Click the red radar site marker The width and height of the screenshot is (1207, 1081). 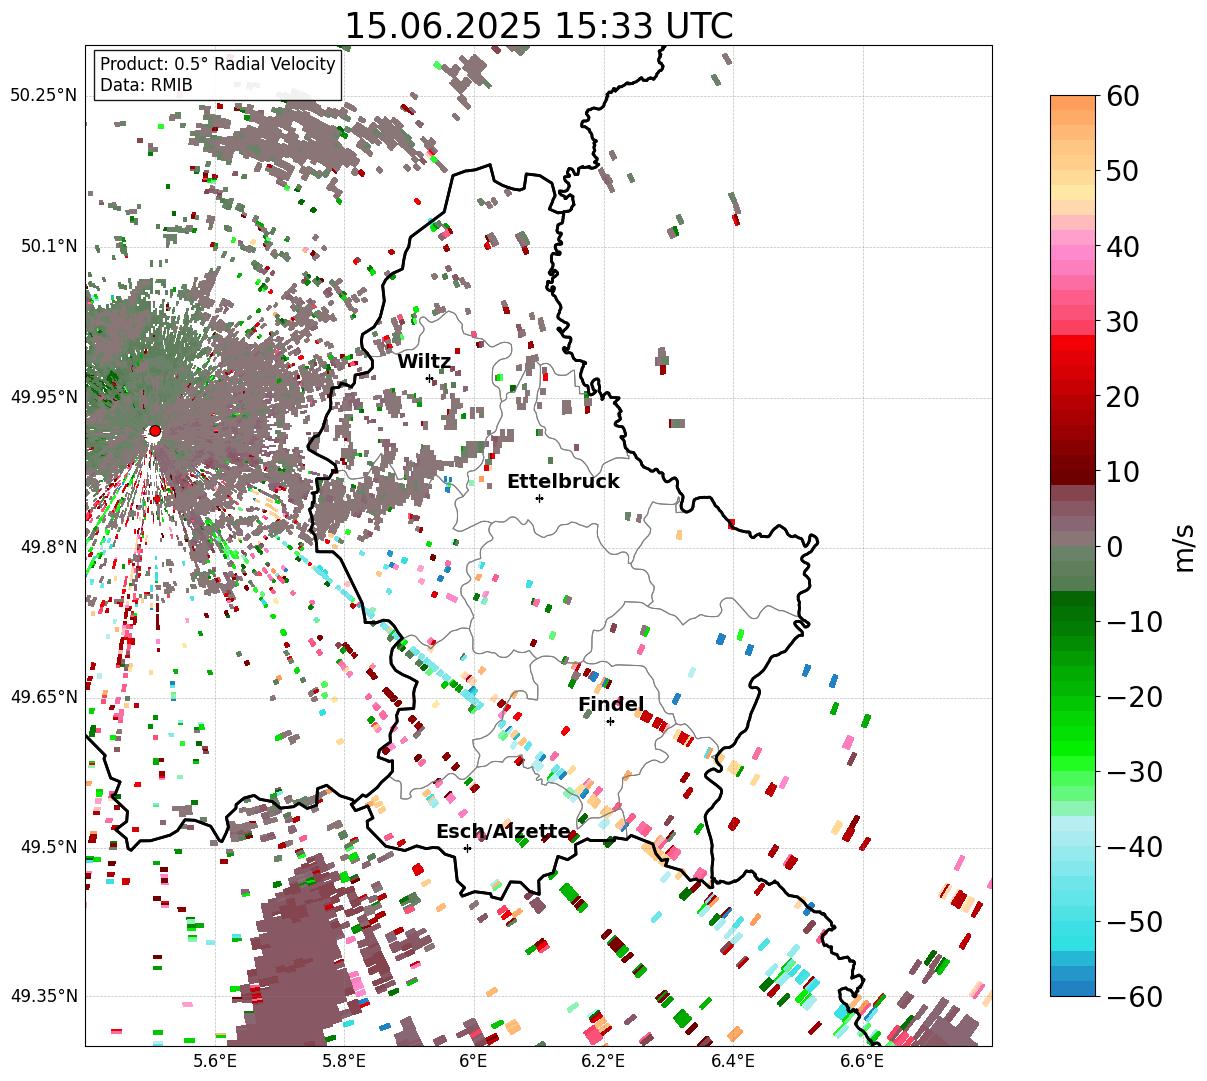154,431
